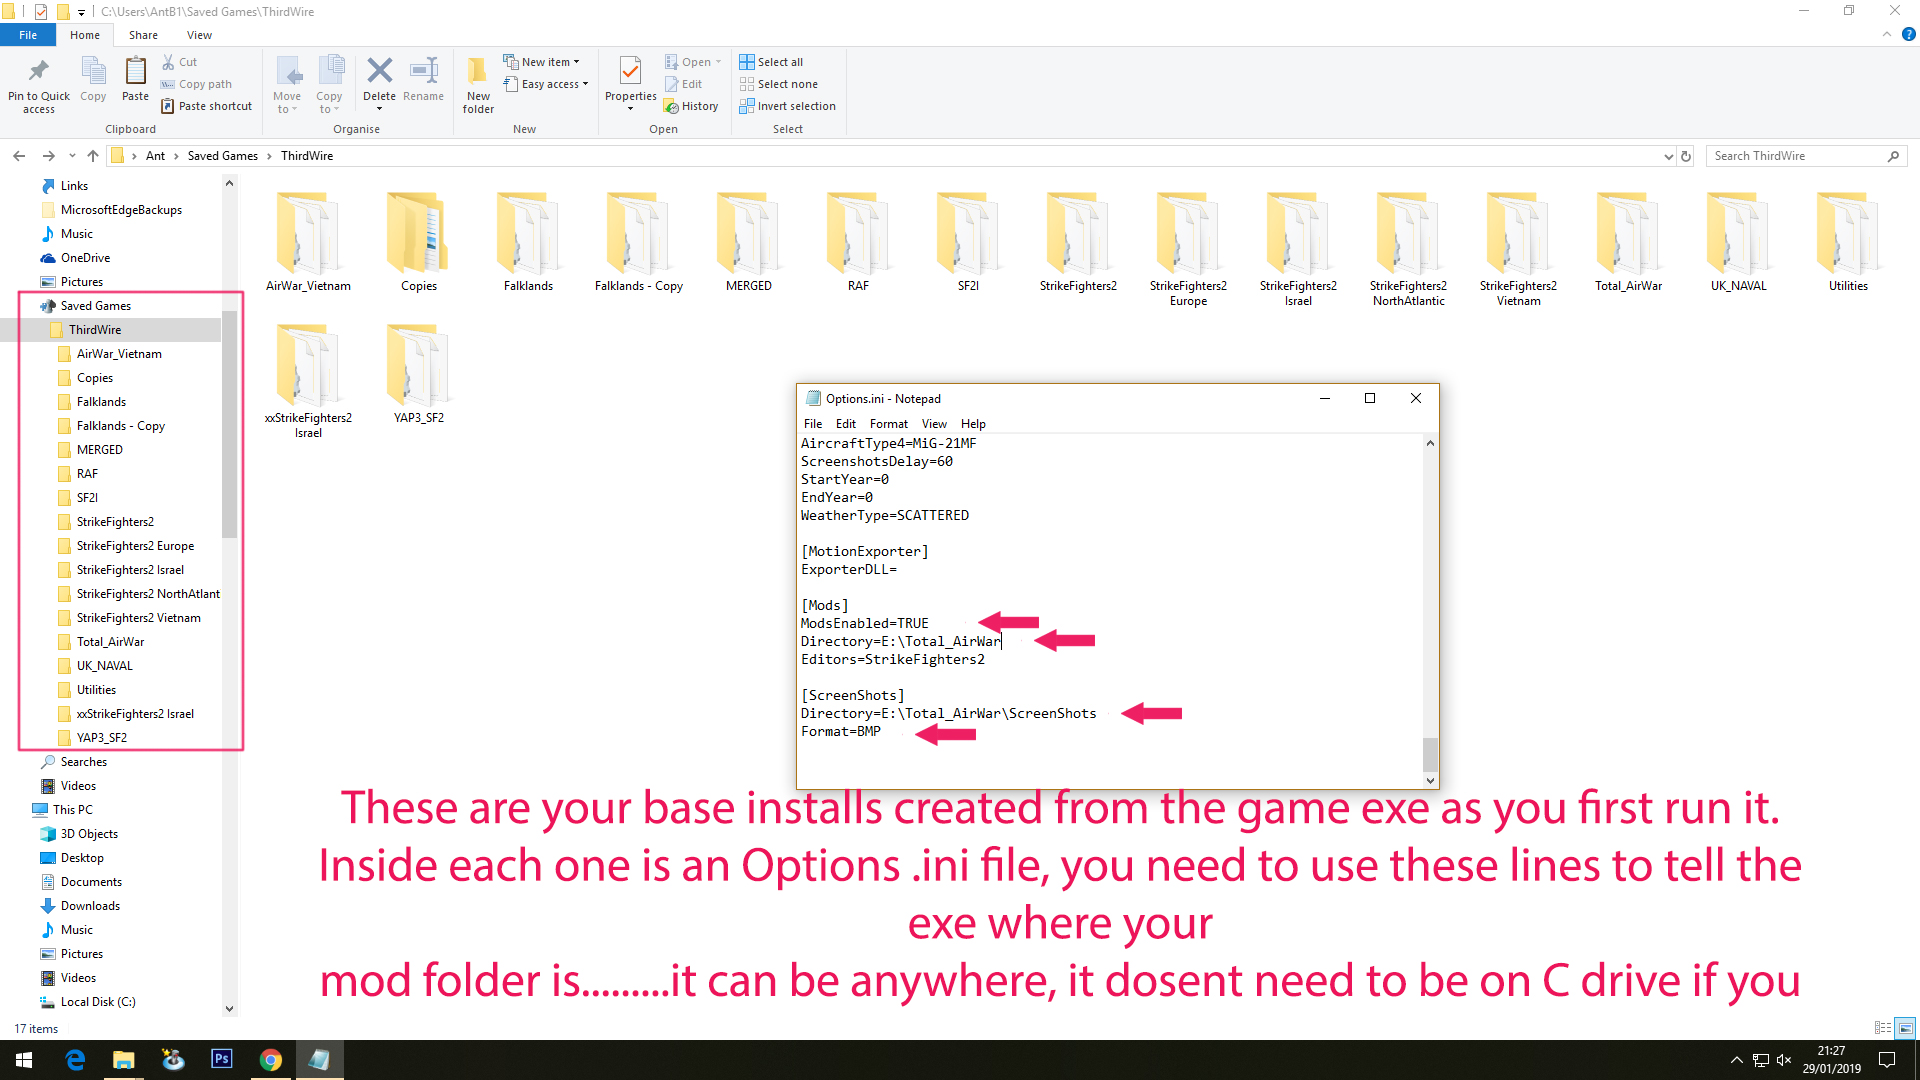Show hidden system tray icons
This screenshot has width=1920, height=1080.
point(1737,1060)
